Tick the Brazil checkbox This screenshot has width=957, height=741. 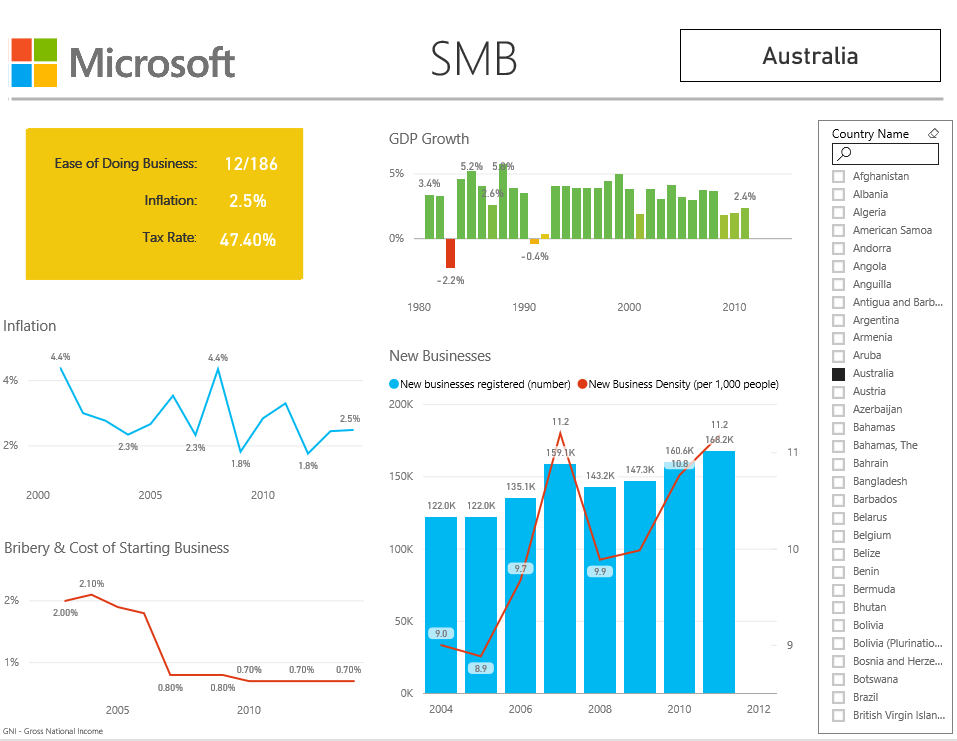(x=838, y=697)
